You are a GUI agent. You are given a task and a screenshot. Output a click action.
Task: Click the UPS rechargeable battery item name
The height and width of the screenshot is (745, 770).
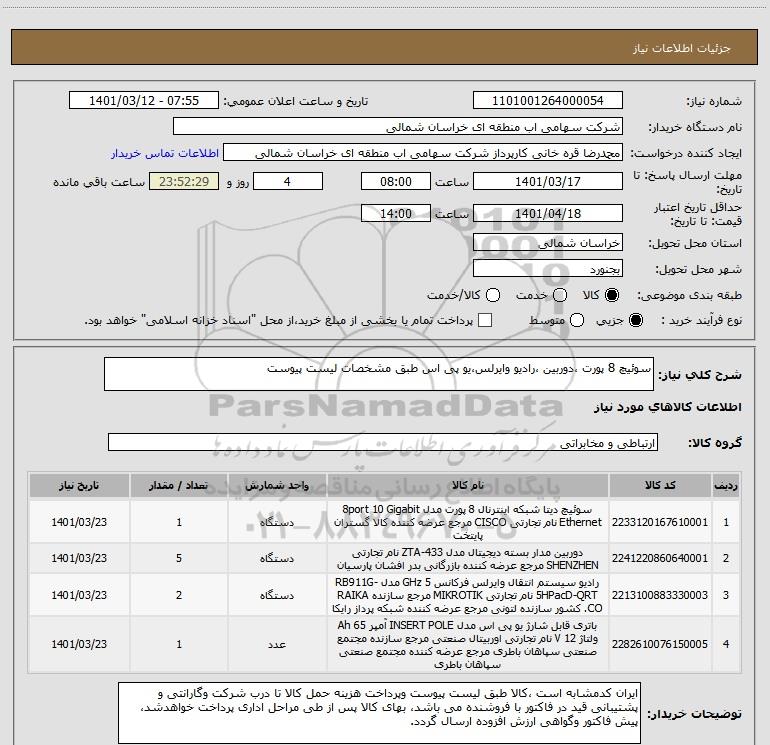click(468, 644)
